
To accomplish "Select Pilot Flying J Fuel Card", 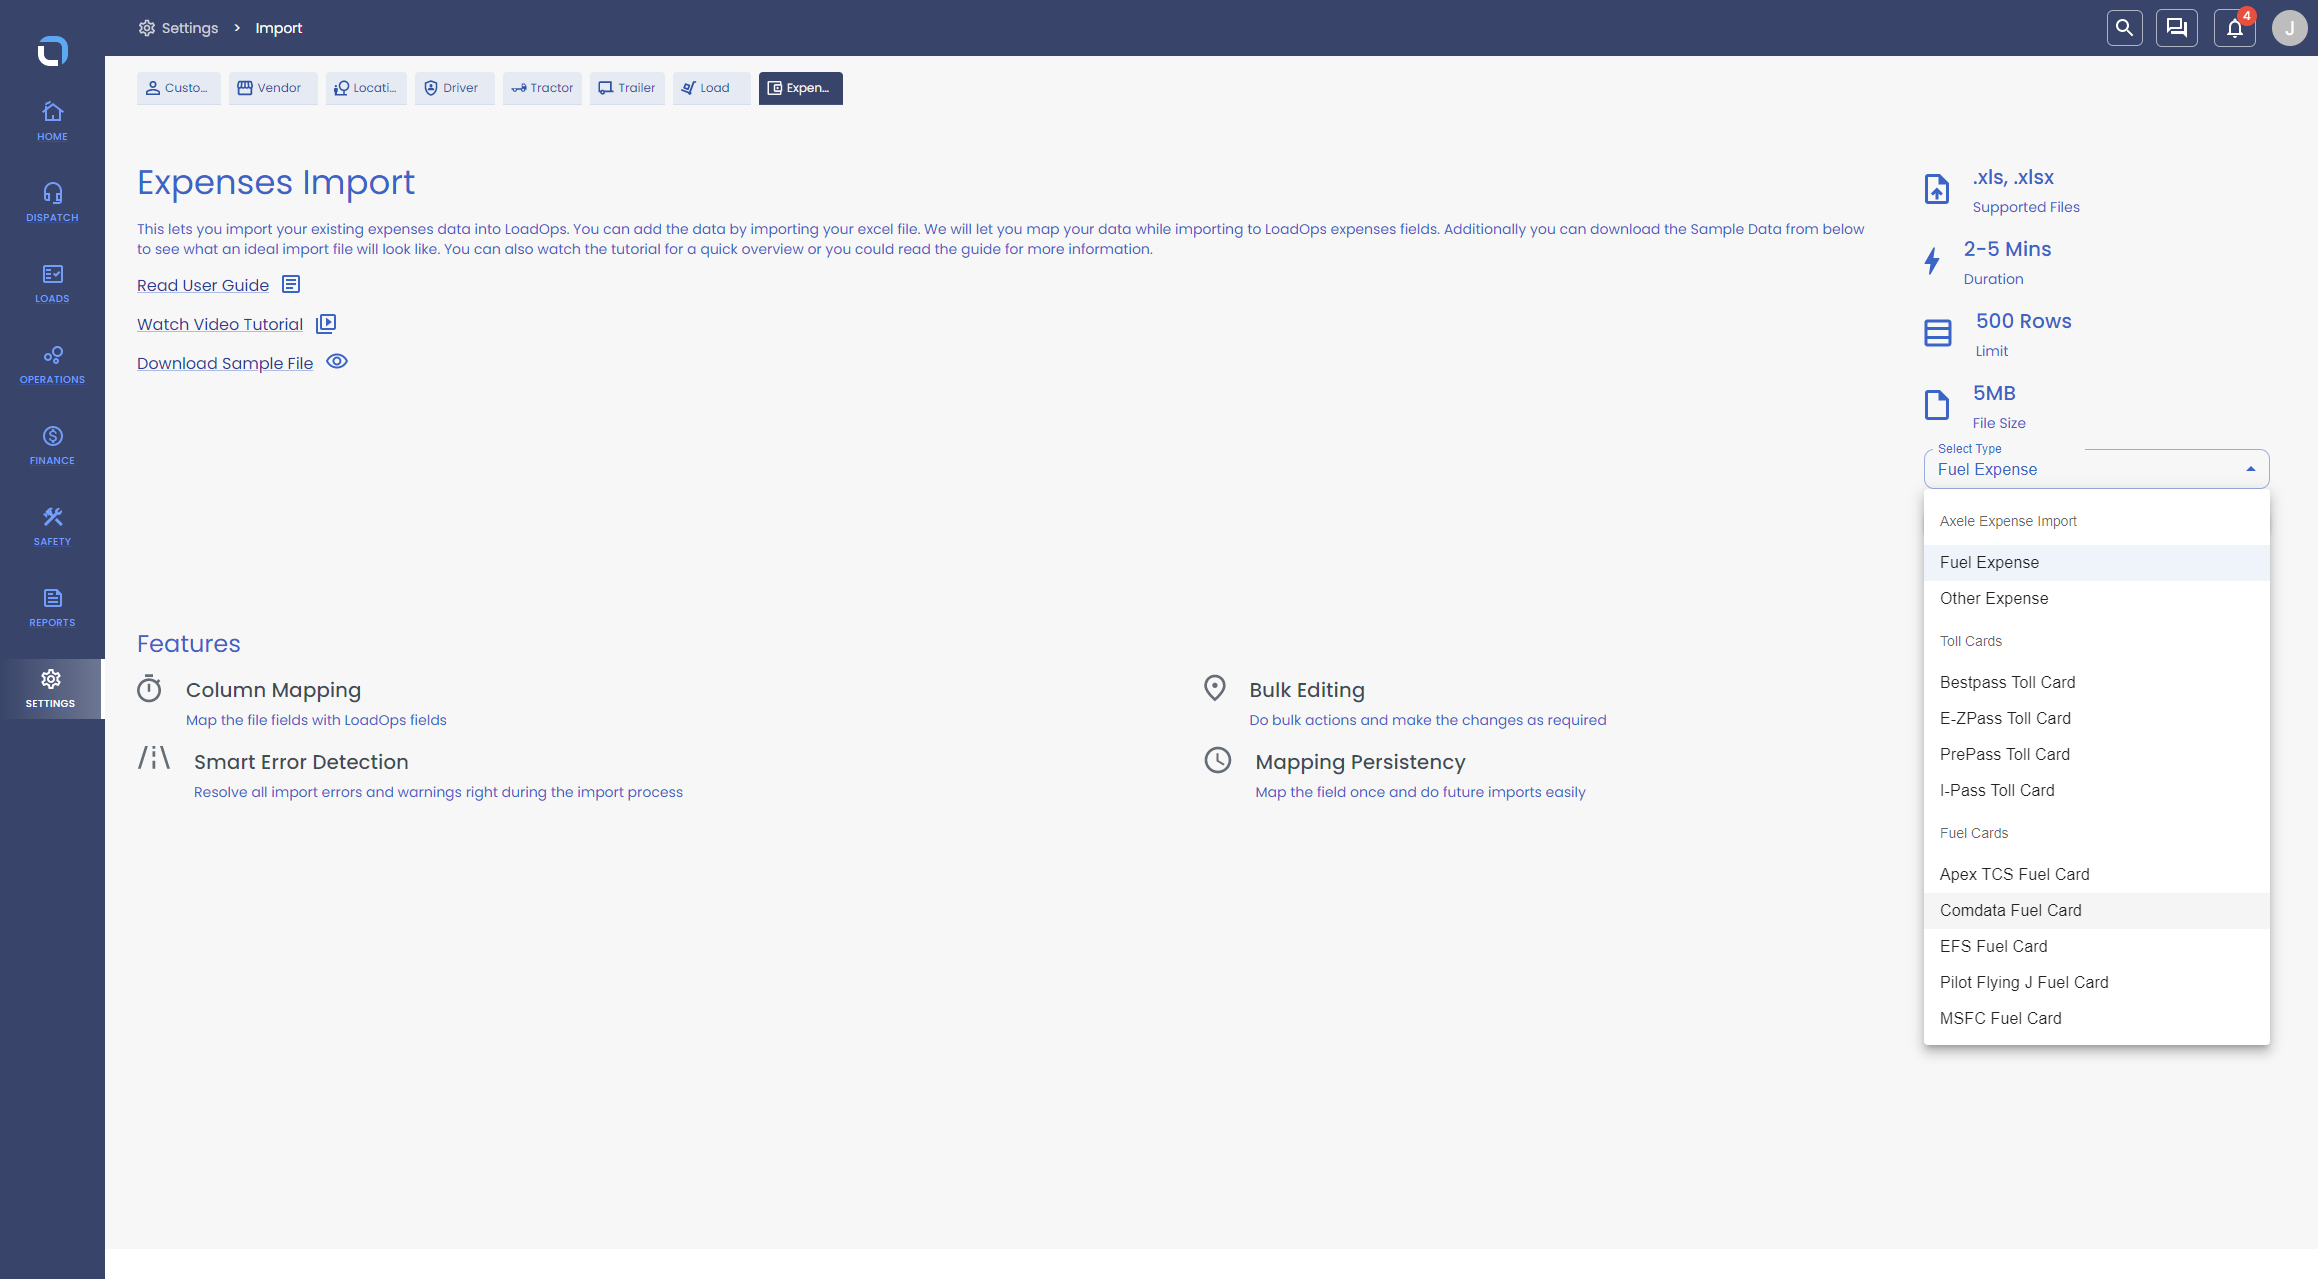I will (x=2097, y=982).
